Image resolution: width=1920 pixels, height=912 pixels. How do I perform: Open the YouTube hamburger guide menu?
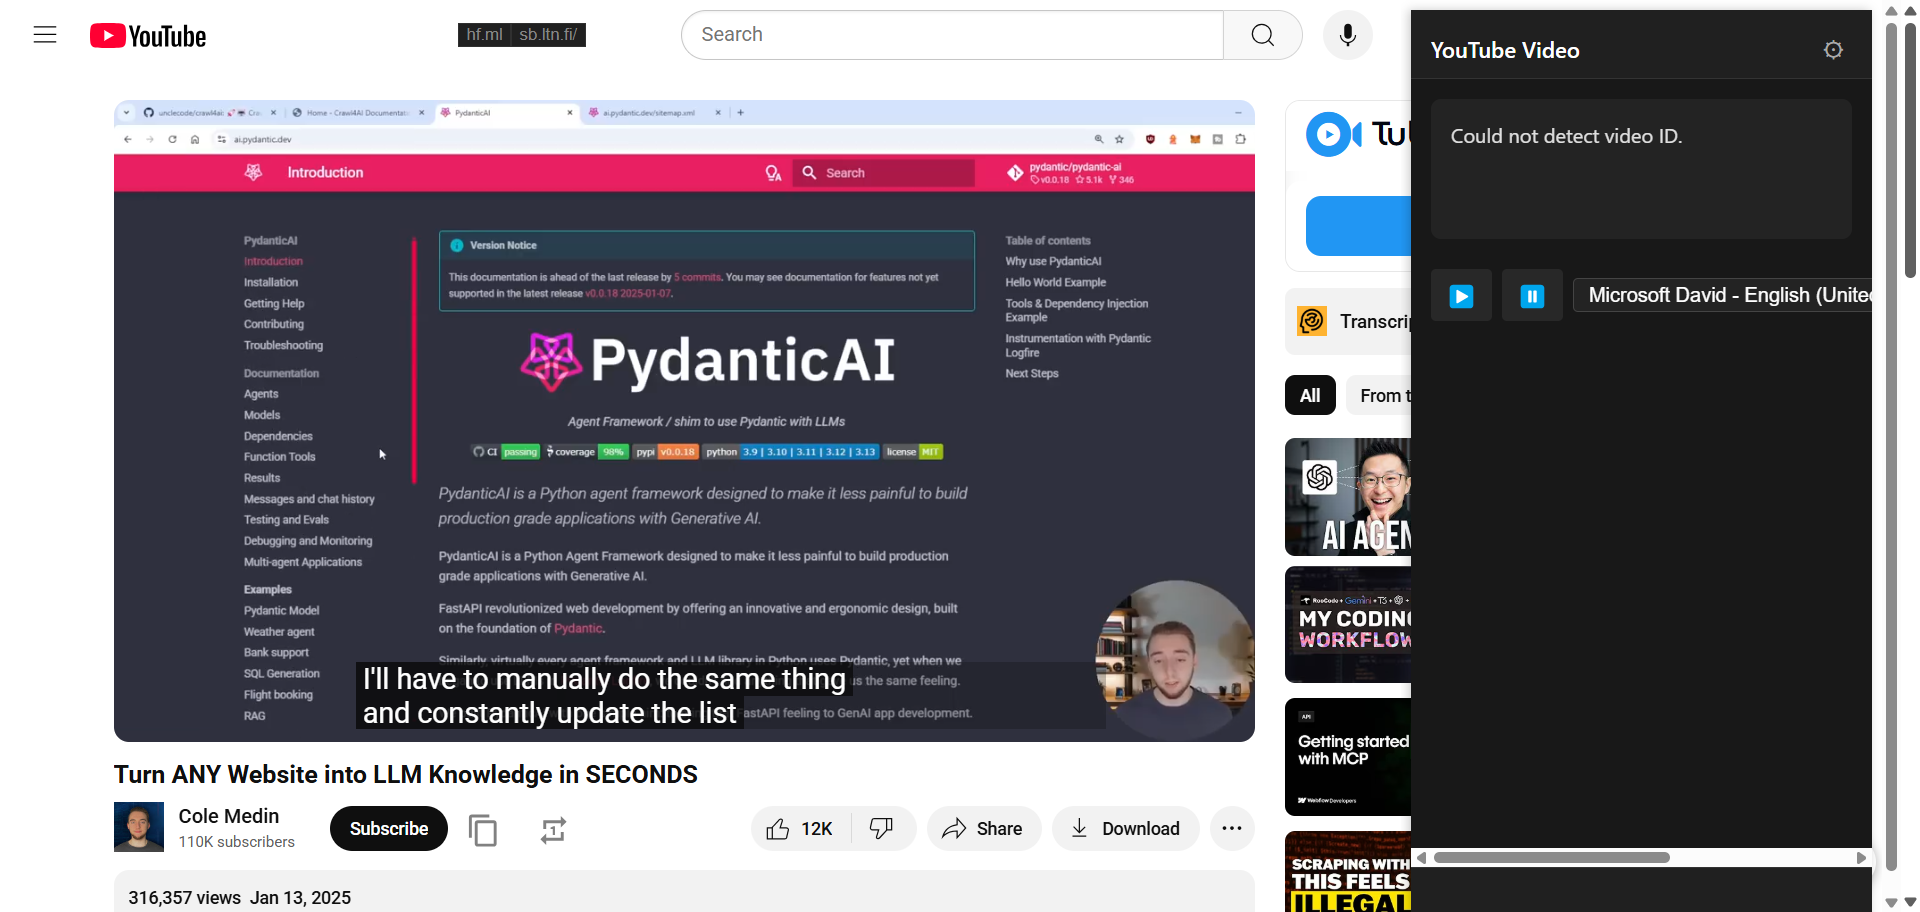tap(45, 35)
